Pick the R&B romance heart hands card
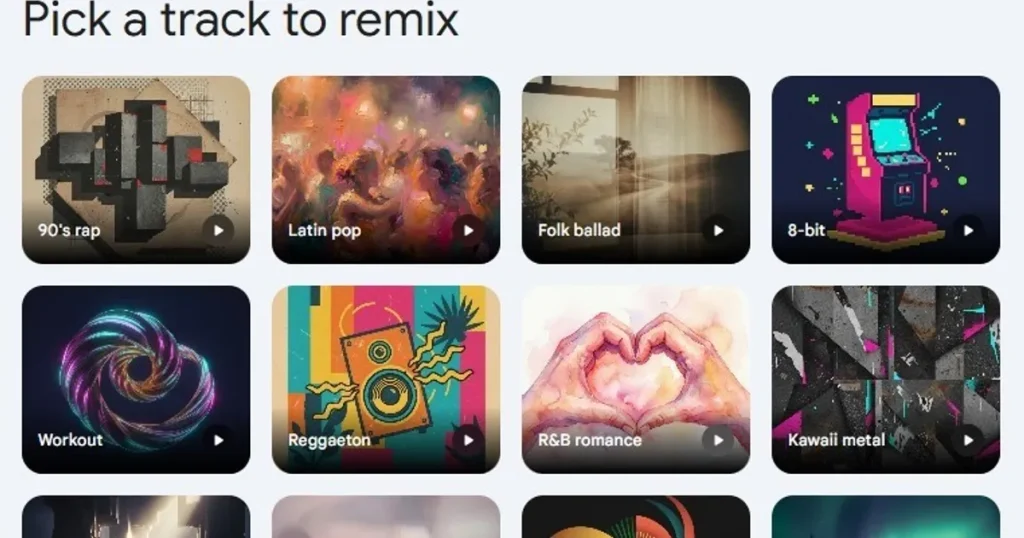This screenshot has width=1024, height=538. click(636, 379)
